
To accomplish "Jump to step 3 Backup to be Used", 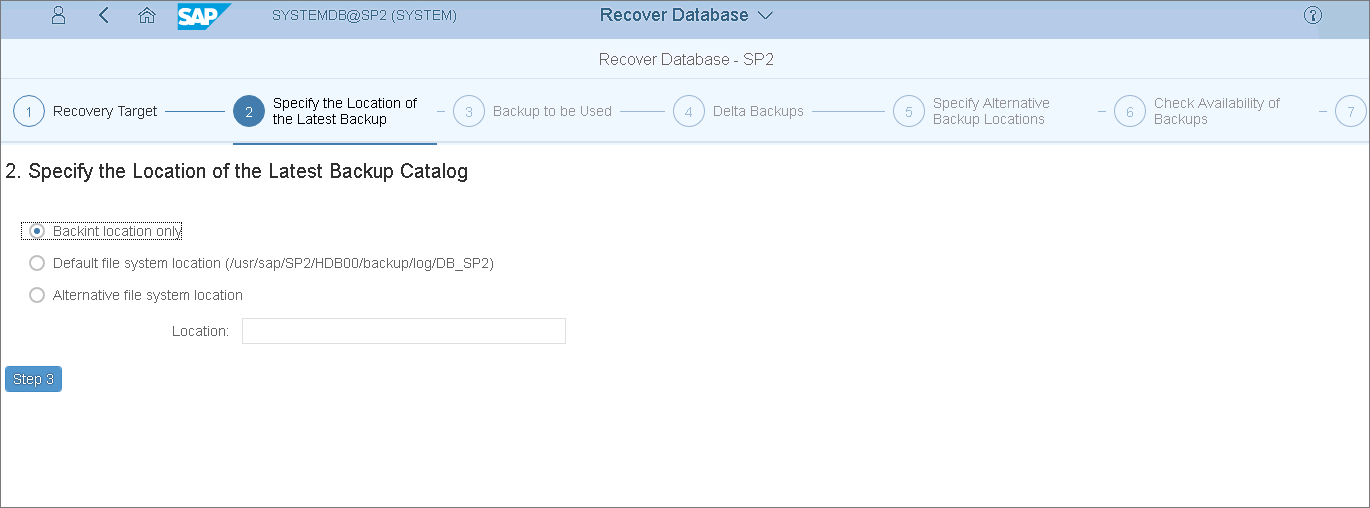I will tap(532, 111).
